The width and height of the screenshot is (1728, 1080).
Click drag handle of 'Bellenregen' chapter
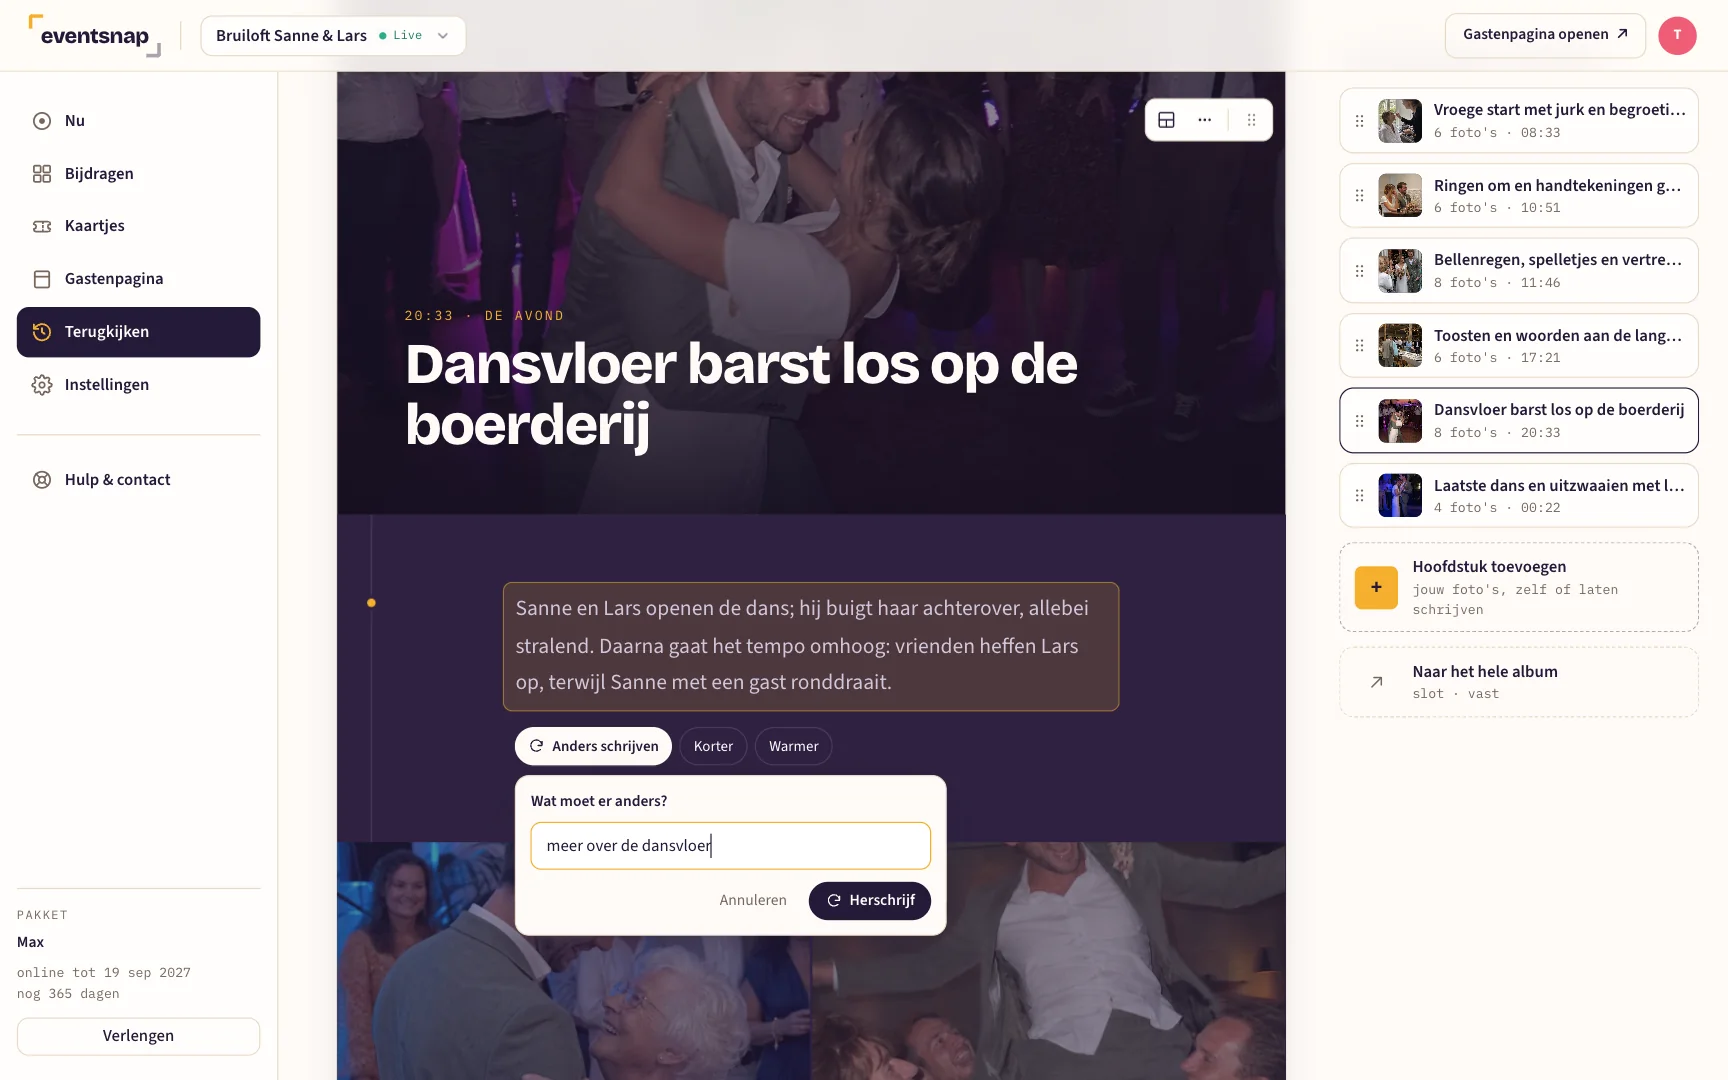click(x=1359, y=271)
